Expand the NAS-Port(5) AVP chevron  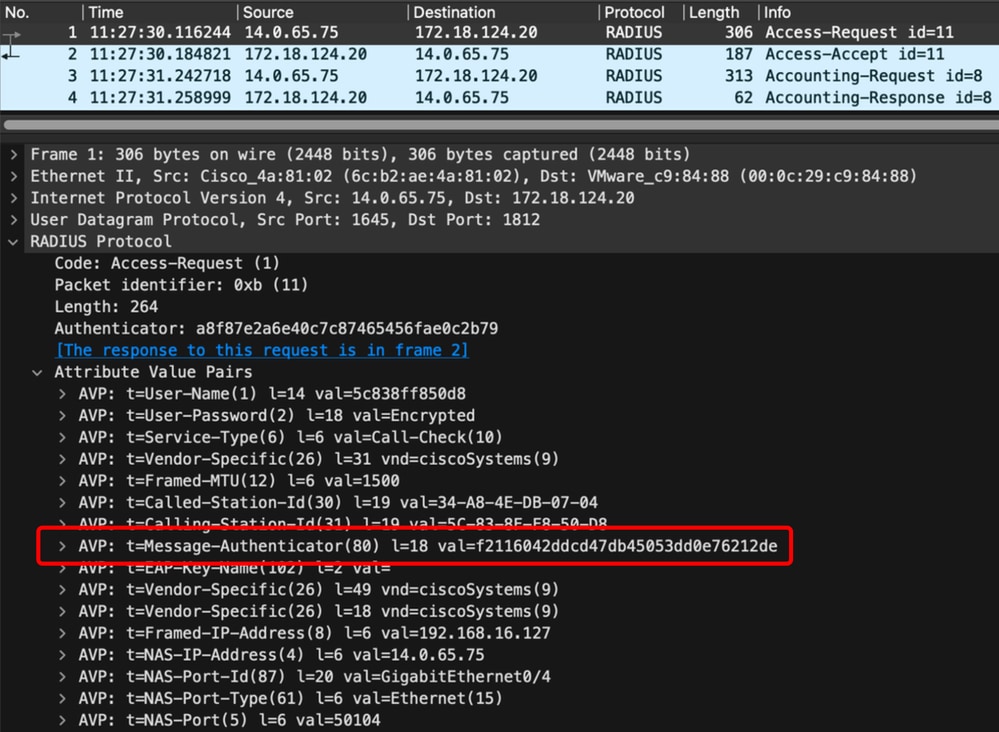[62, 720]
